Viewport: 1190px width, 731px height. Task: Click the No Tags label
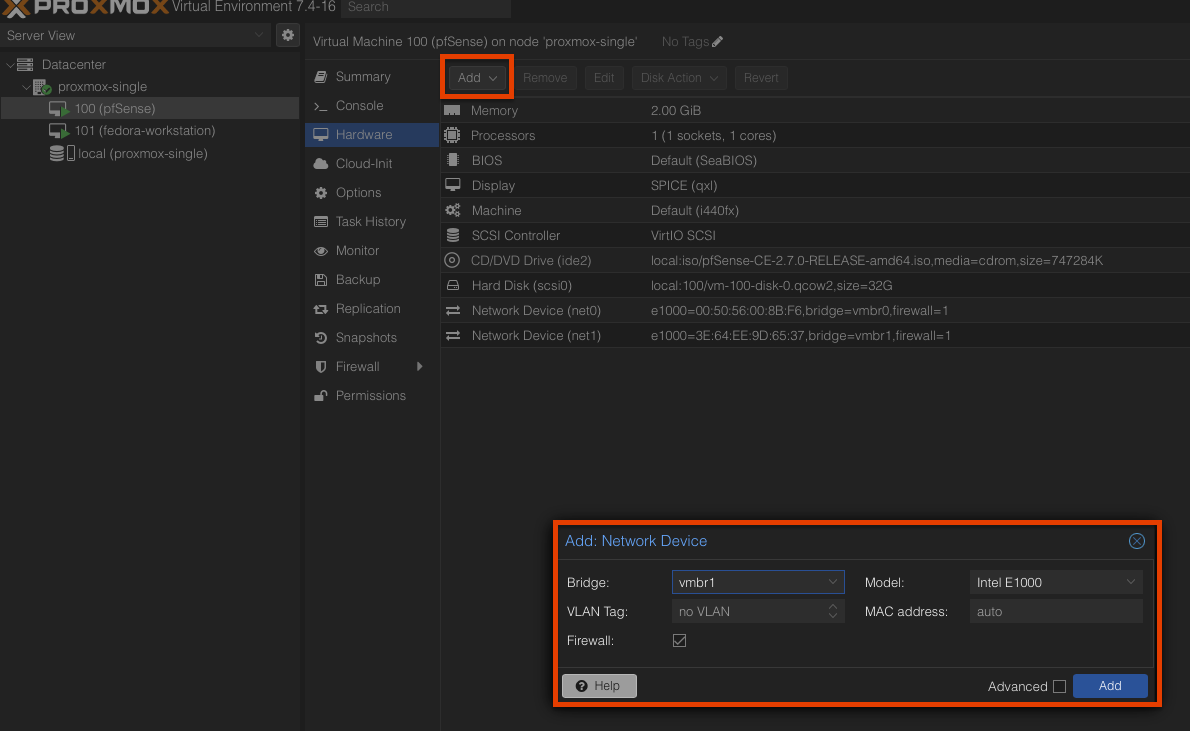(x=685, y=42)
